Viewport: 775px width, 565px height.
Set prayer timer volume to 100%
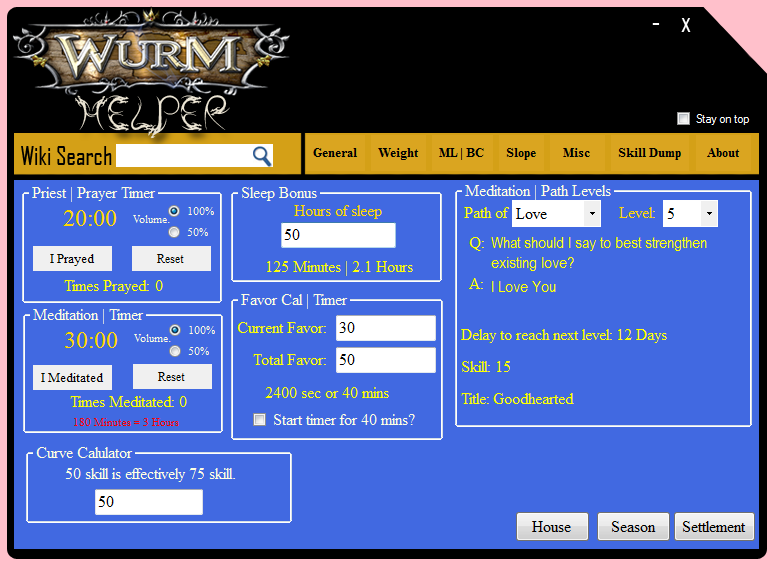click(x=174, y=211)
